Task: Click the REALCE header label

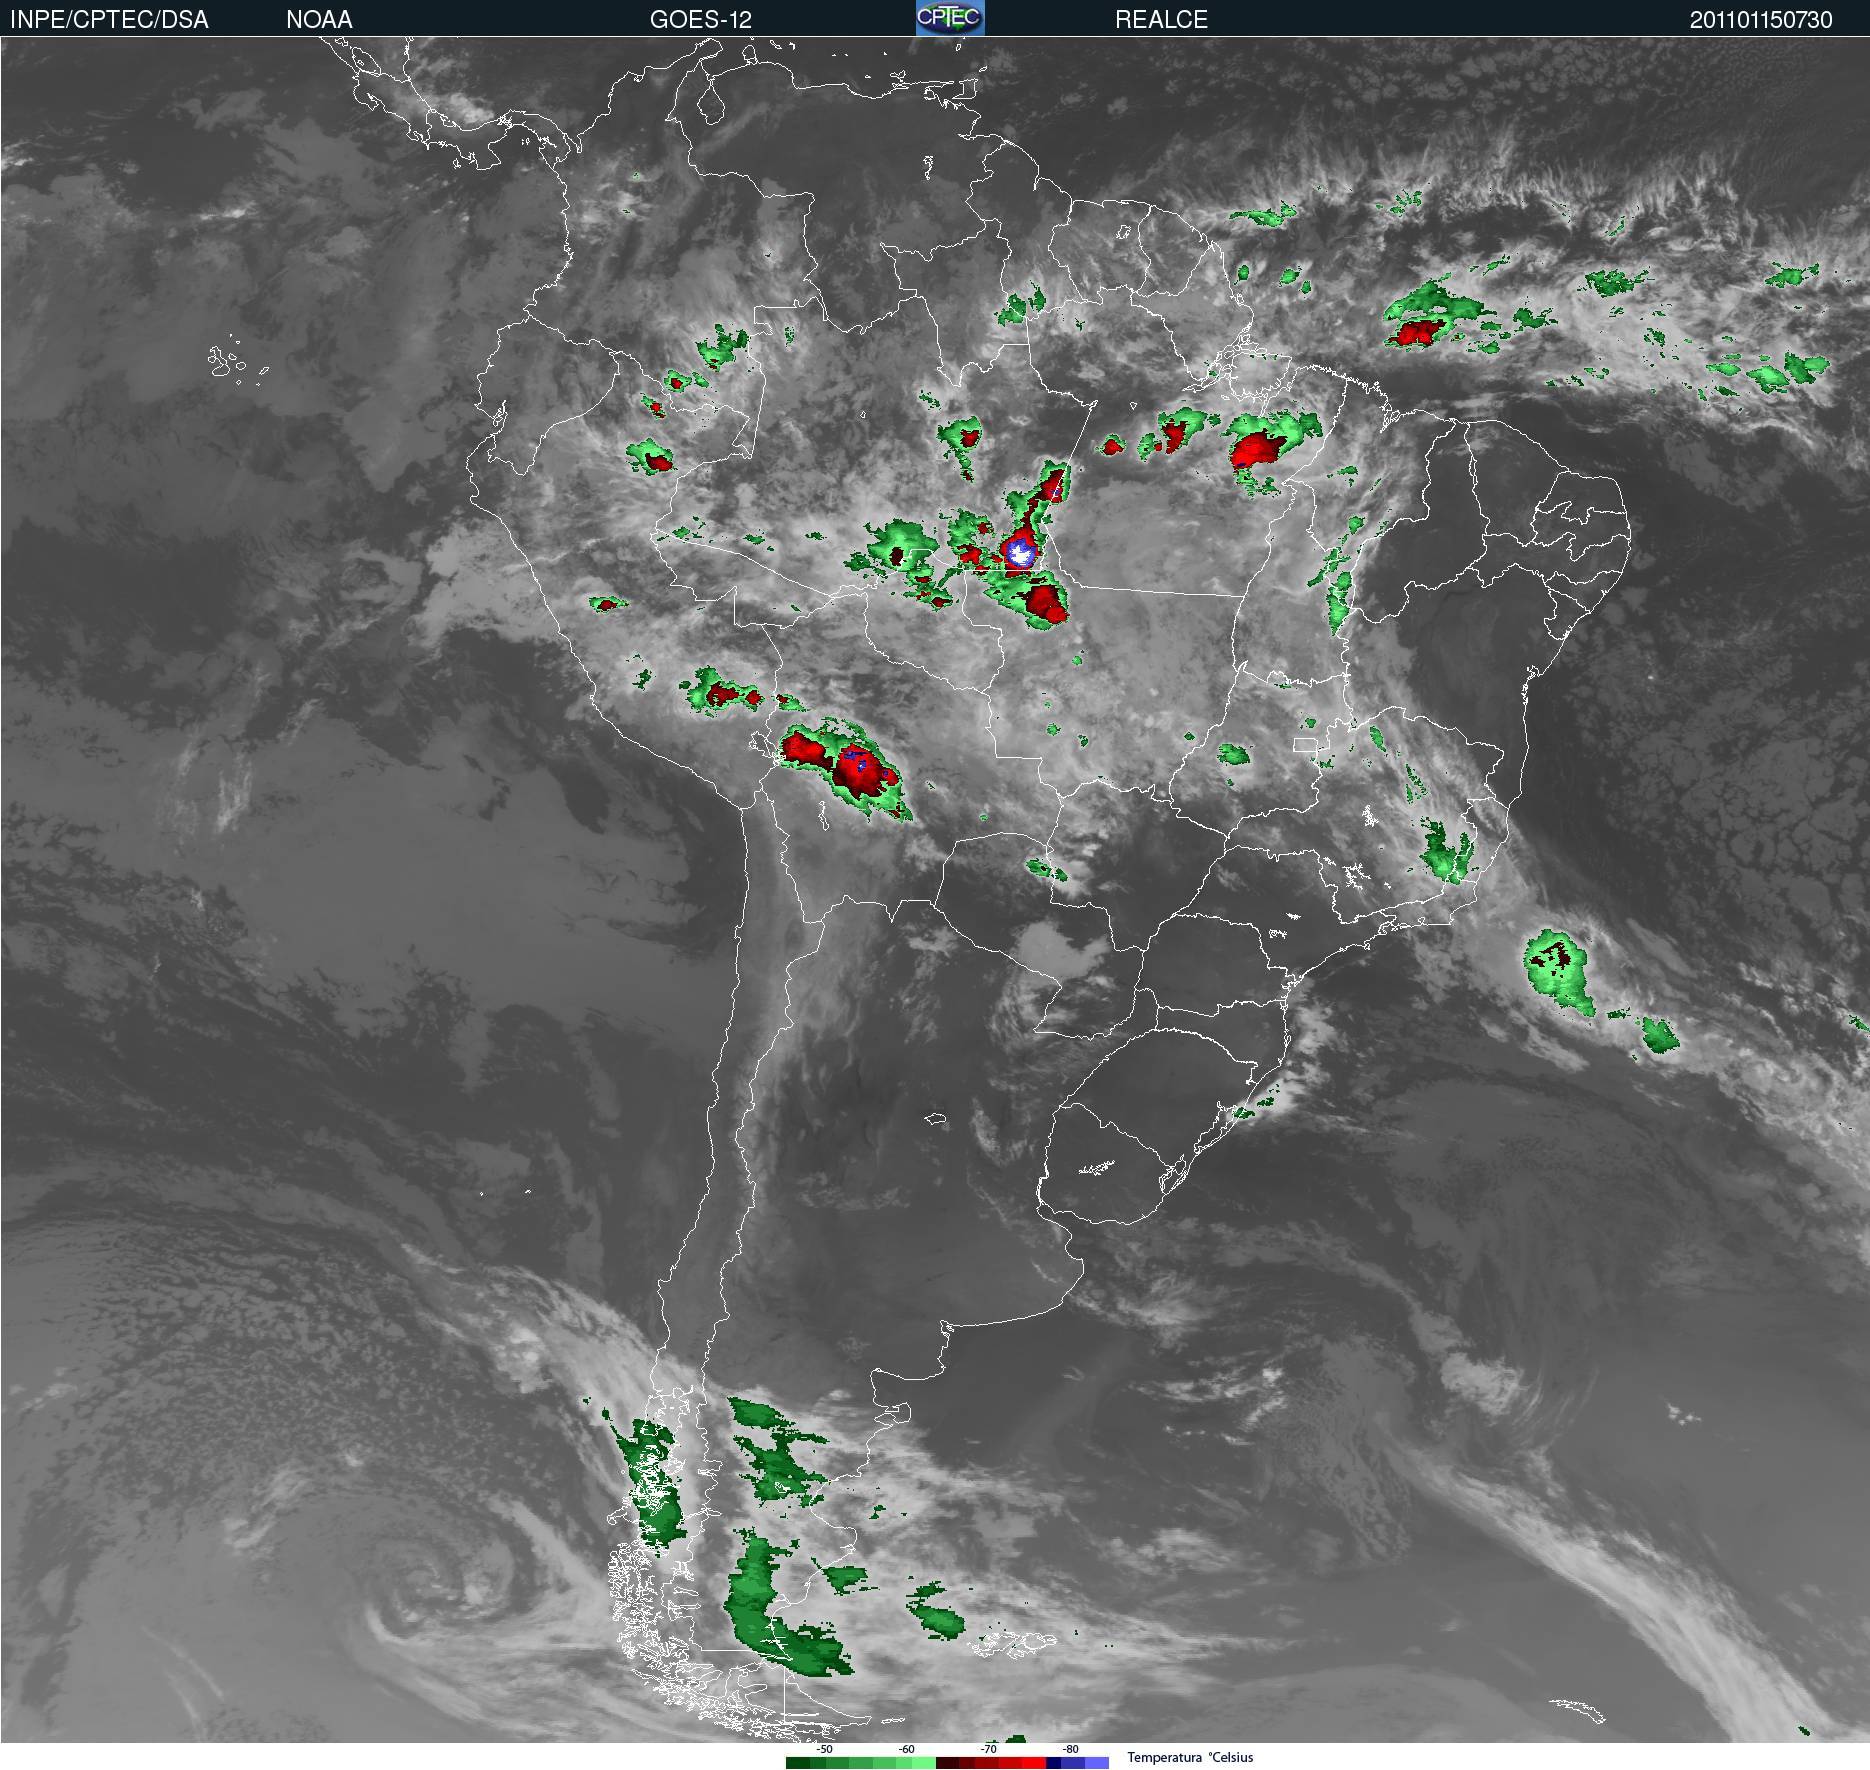Action: pyautogui.click(x=1161, y=20)
